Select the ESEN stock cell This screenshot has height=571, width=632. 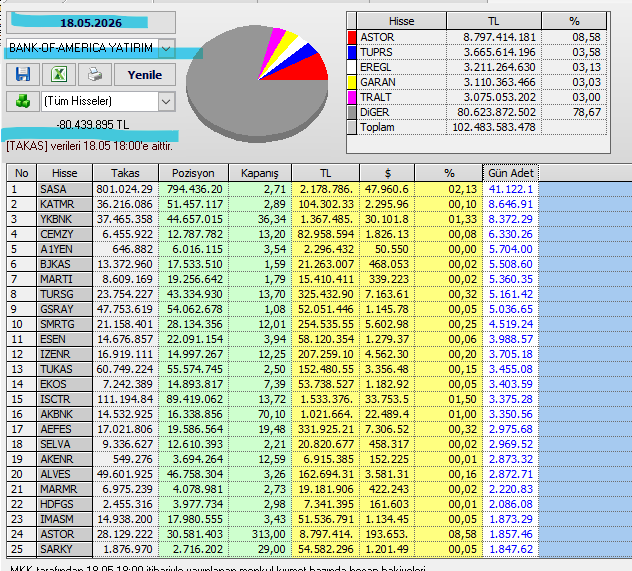[64, 339]
